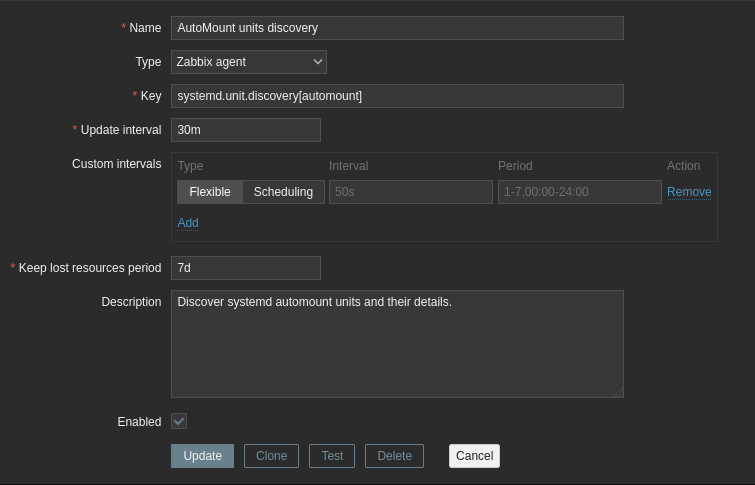Click the custom Interval field with 50s placeholder
The height and width of the screenshot is (485, 755).
pos(410,192)
